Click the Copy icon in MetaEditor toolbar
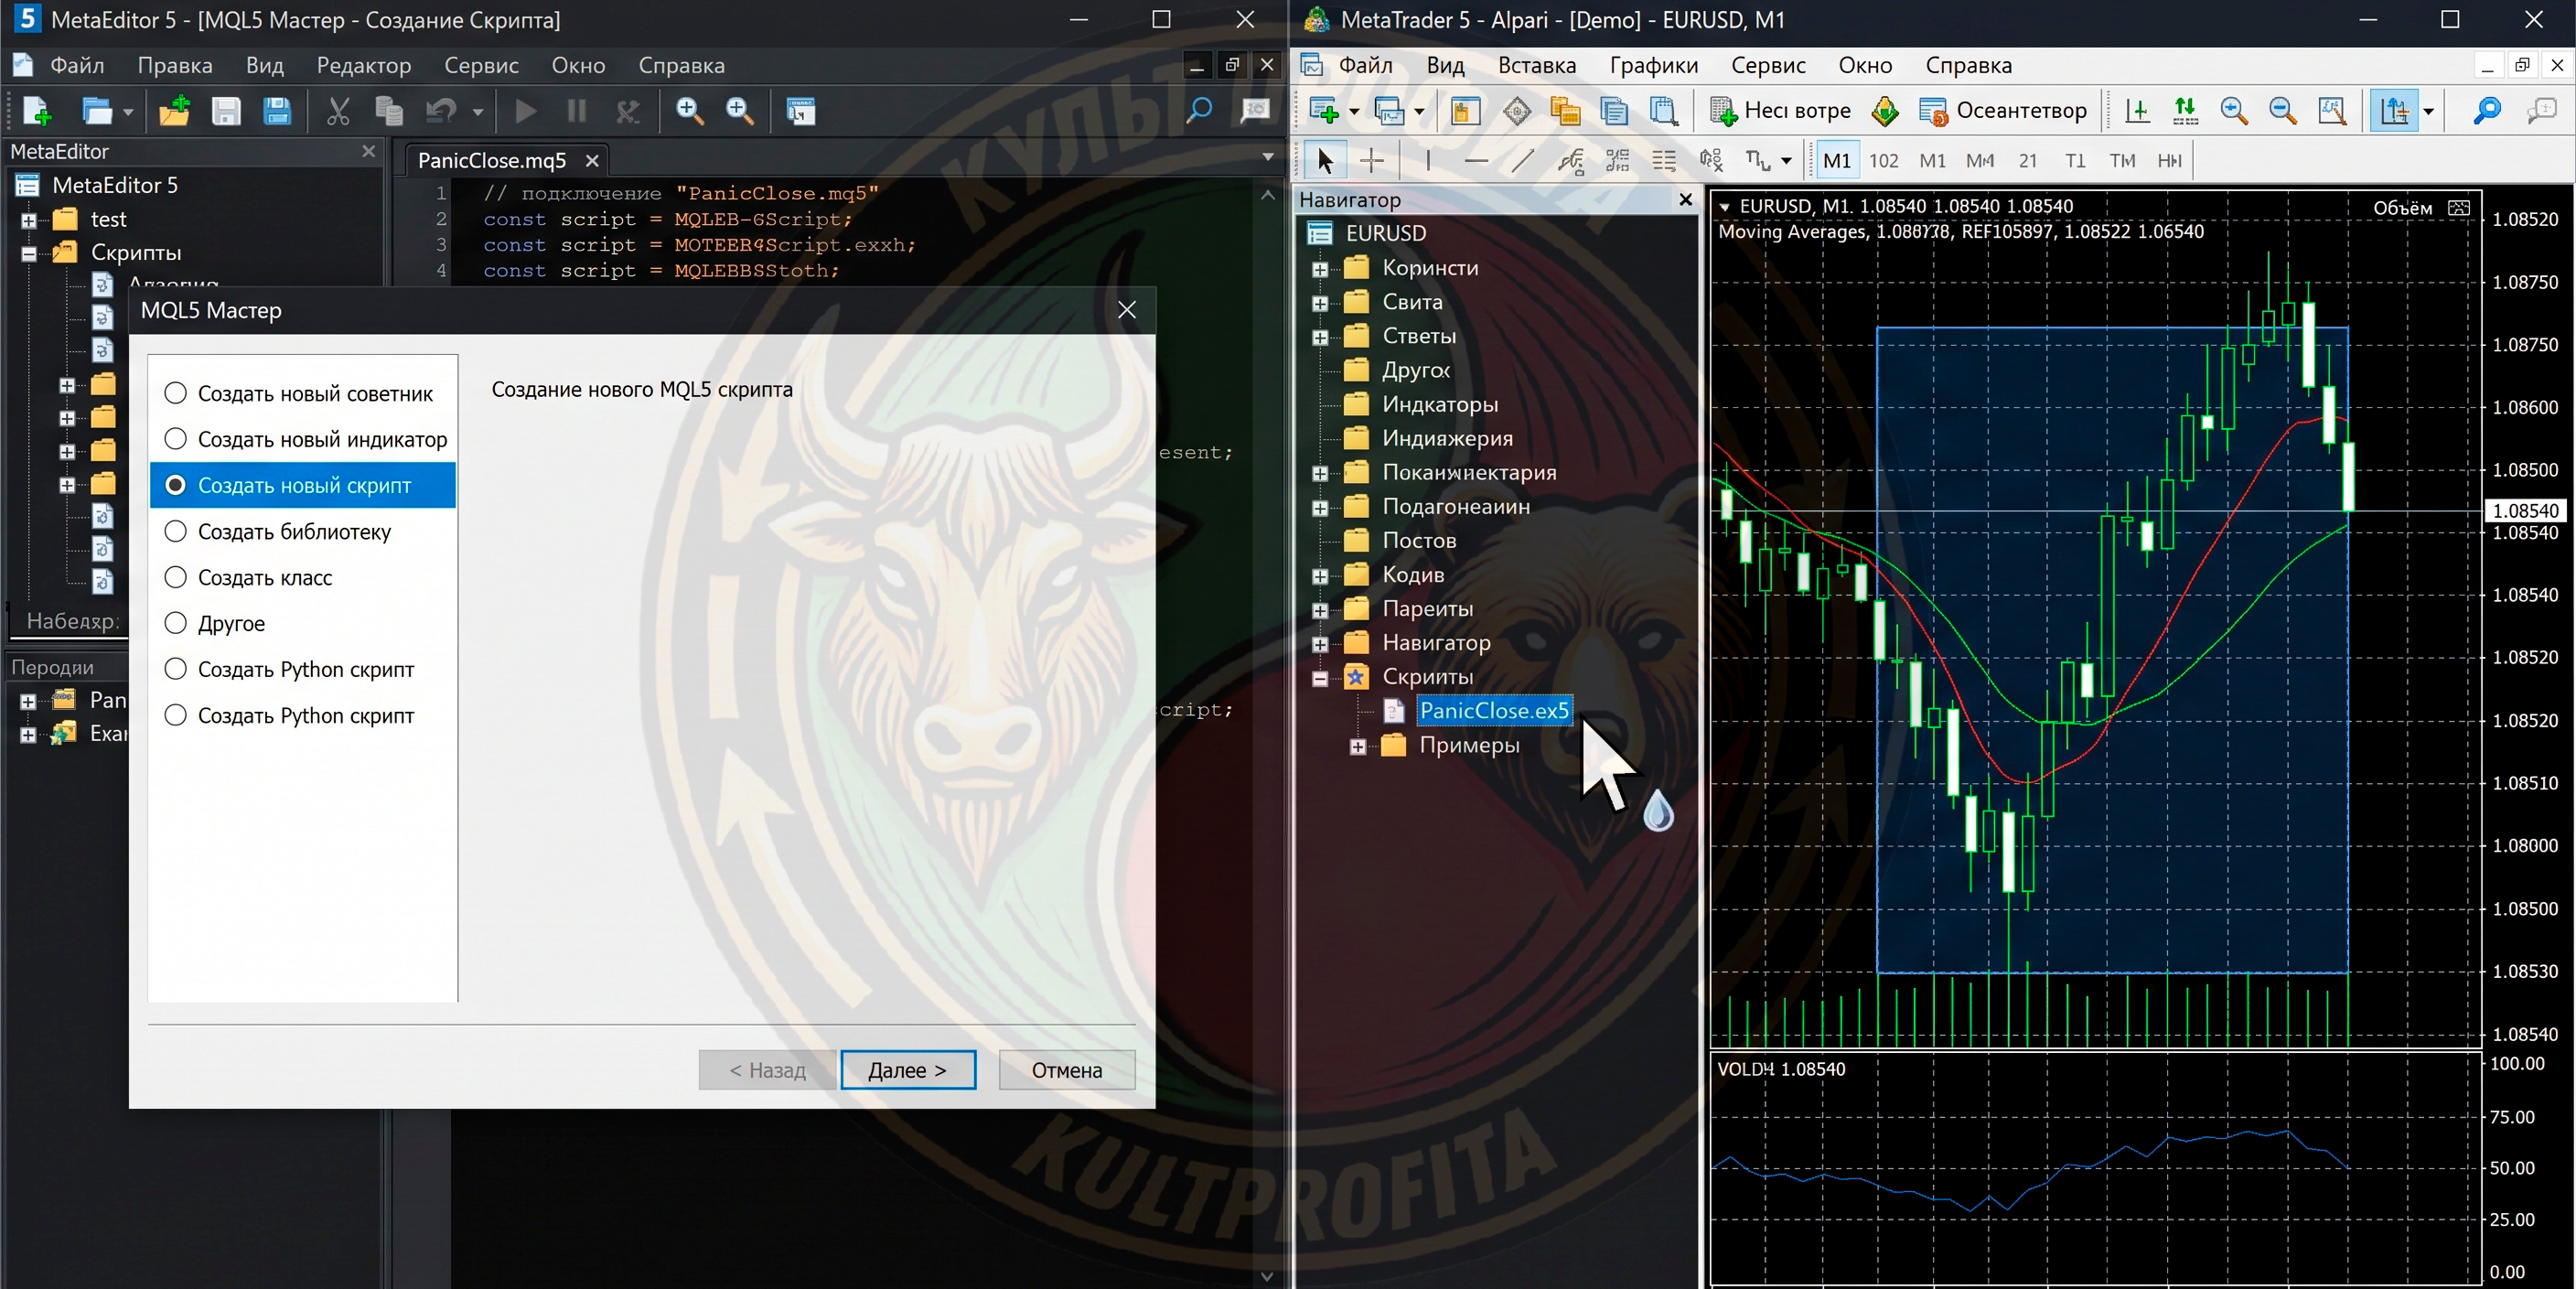The width and height of the screenshot is (2576, 1289). pyautogui.click(x=388, y=111)
